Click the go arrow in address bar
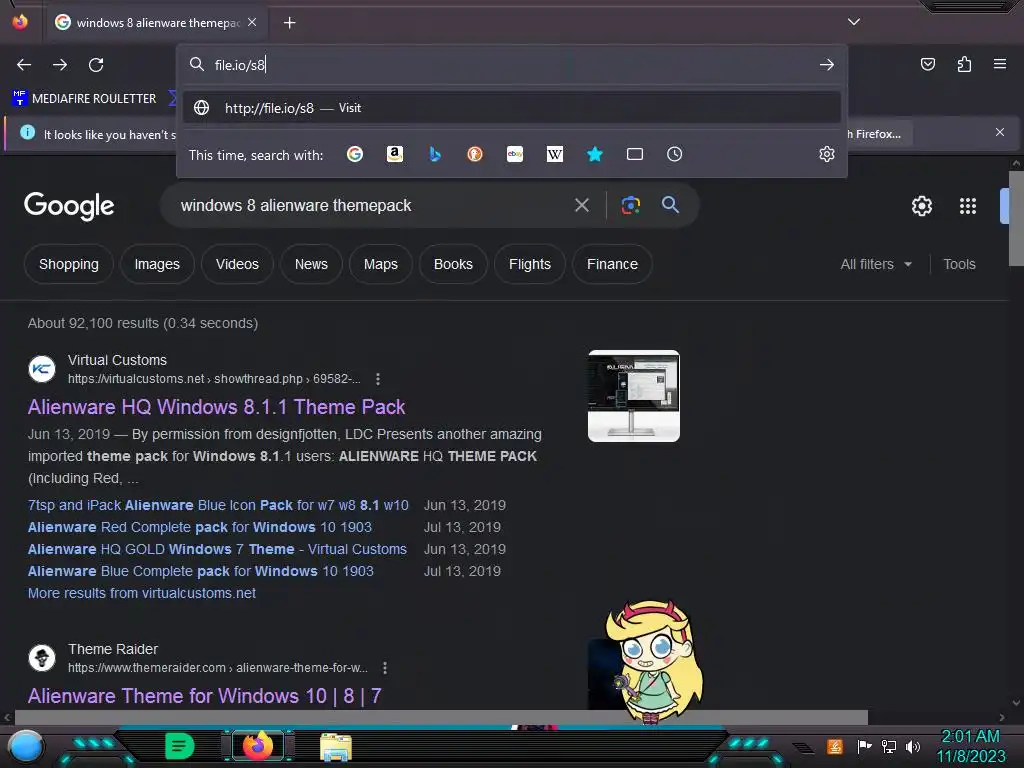Screen dimensions: 1024x768 [827, 65]
